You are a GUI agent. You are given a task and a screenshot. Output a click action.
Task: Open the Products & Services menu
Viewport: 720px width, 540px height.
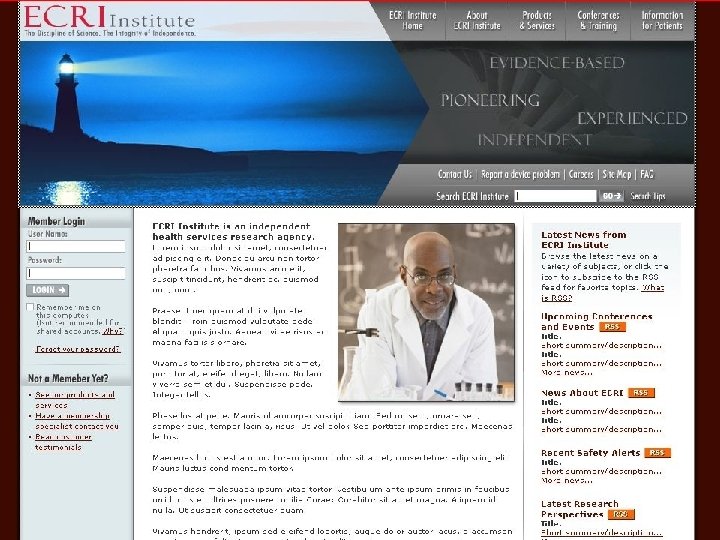pos(537,21)
